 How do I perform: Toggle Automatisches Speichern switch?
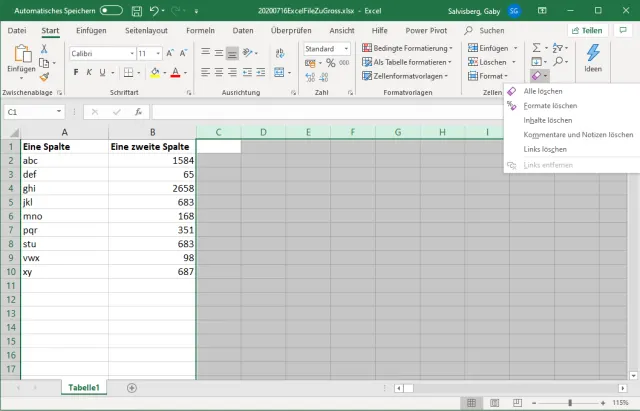[x=111, y=10]
